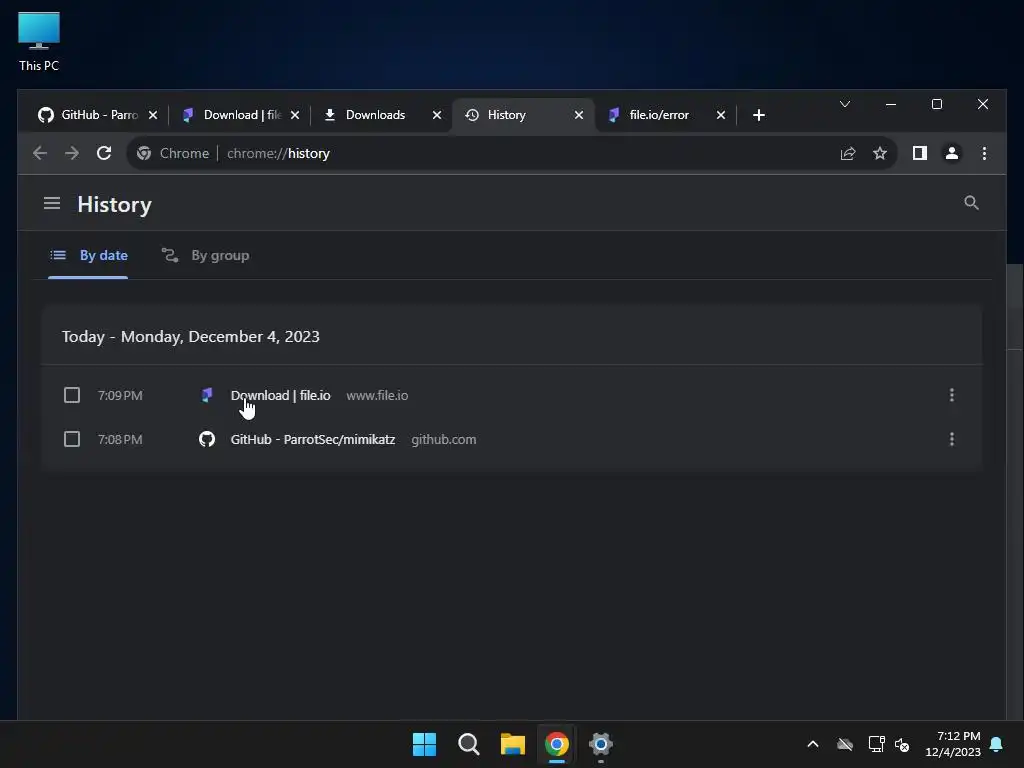Screen dimensions: 1024x768
Task: Open the This PC desktop icon
Action: click(x=39, y=41)
